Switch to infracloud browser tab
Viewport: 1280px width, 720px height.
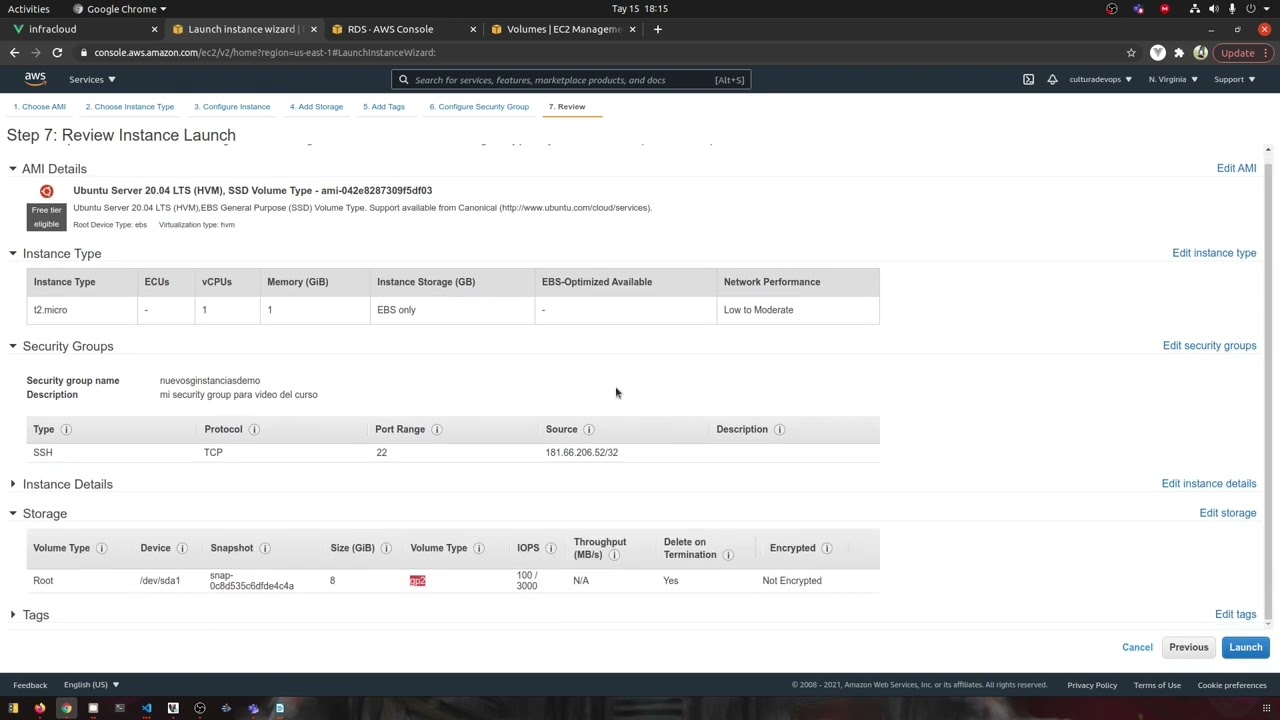(x=83, y=29)
